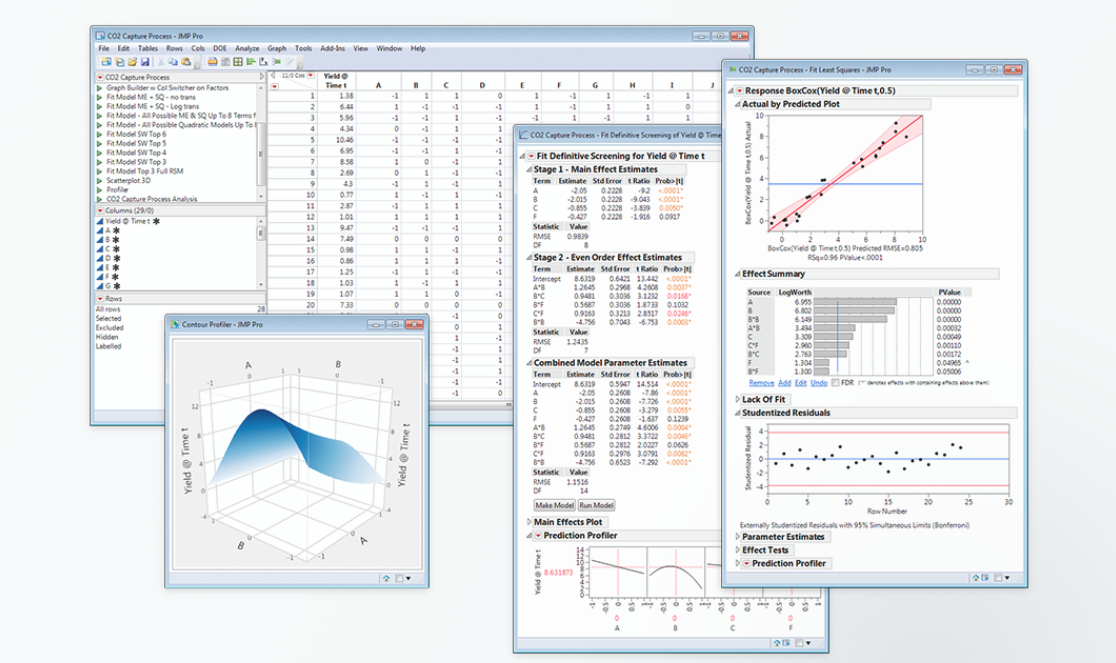Click the Yield @ Time t column header
The image size is (1116, 663).
pos(336,80)
